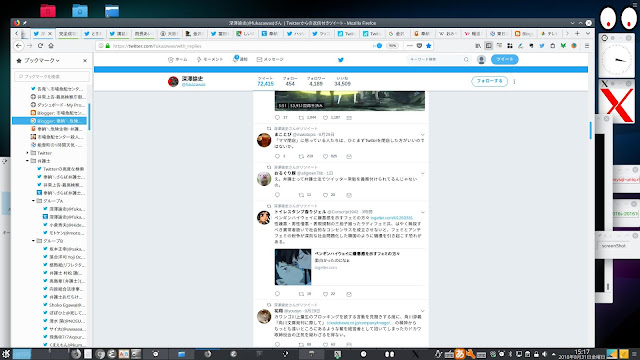Collapse the グループA bookmark folder
Image resolution: width=640 pixels, height=360 pixels.
click(x=33, y=201)
